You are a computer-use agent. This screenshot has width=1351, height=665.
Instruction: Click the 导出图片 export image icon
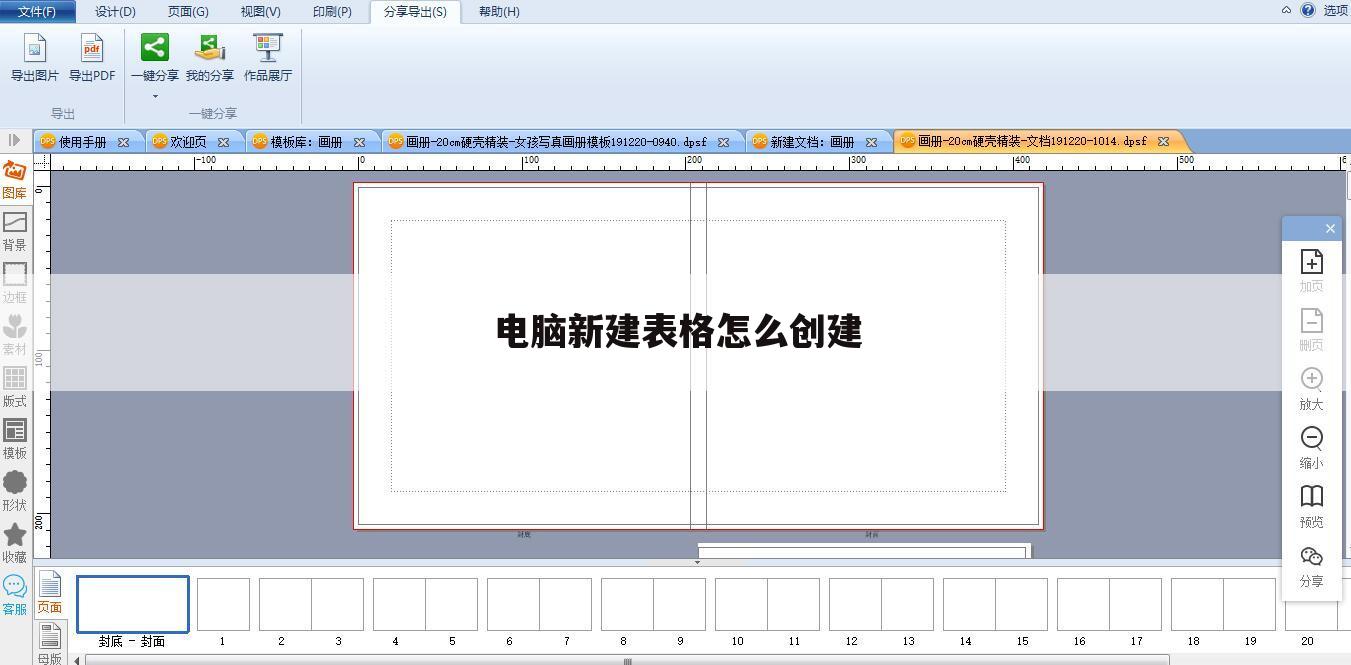(35, 60)
